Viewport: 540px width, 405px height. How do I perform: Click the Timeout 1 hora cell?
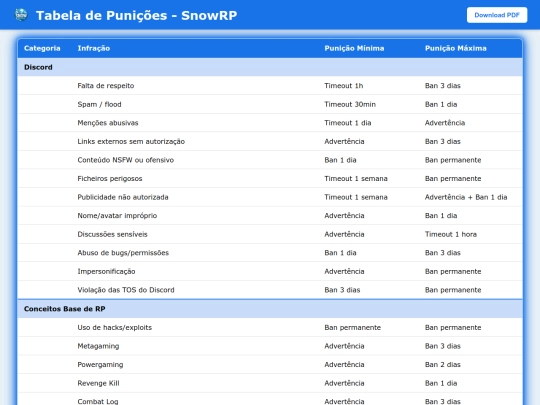(451, 235)
